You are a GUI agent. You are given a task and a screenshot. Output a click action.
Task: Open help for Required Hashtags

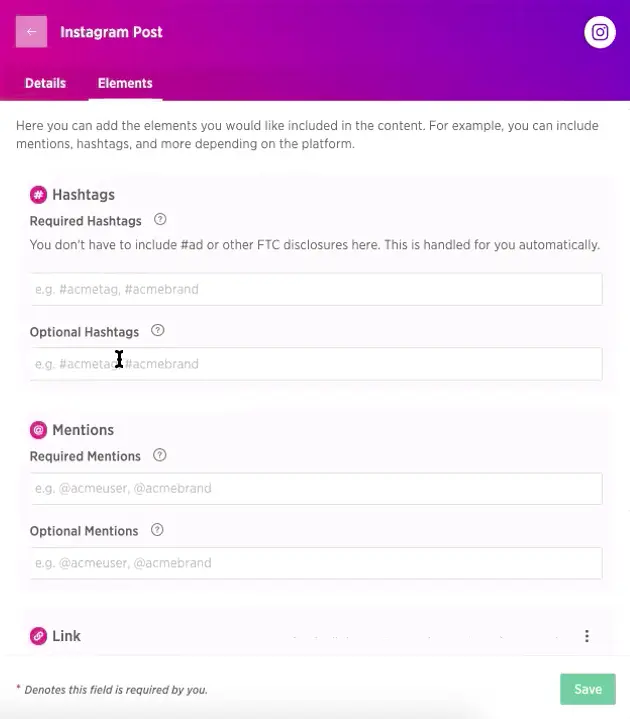click(160, 220)
